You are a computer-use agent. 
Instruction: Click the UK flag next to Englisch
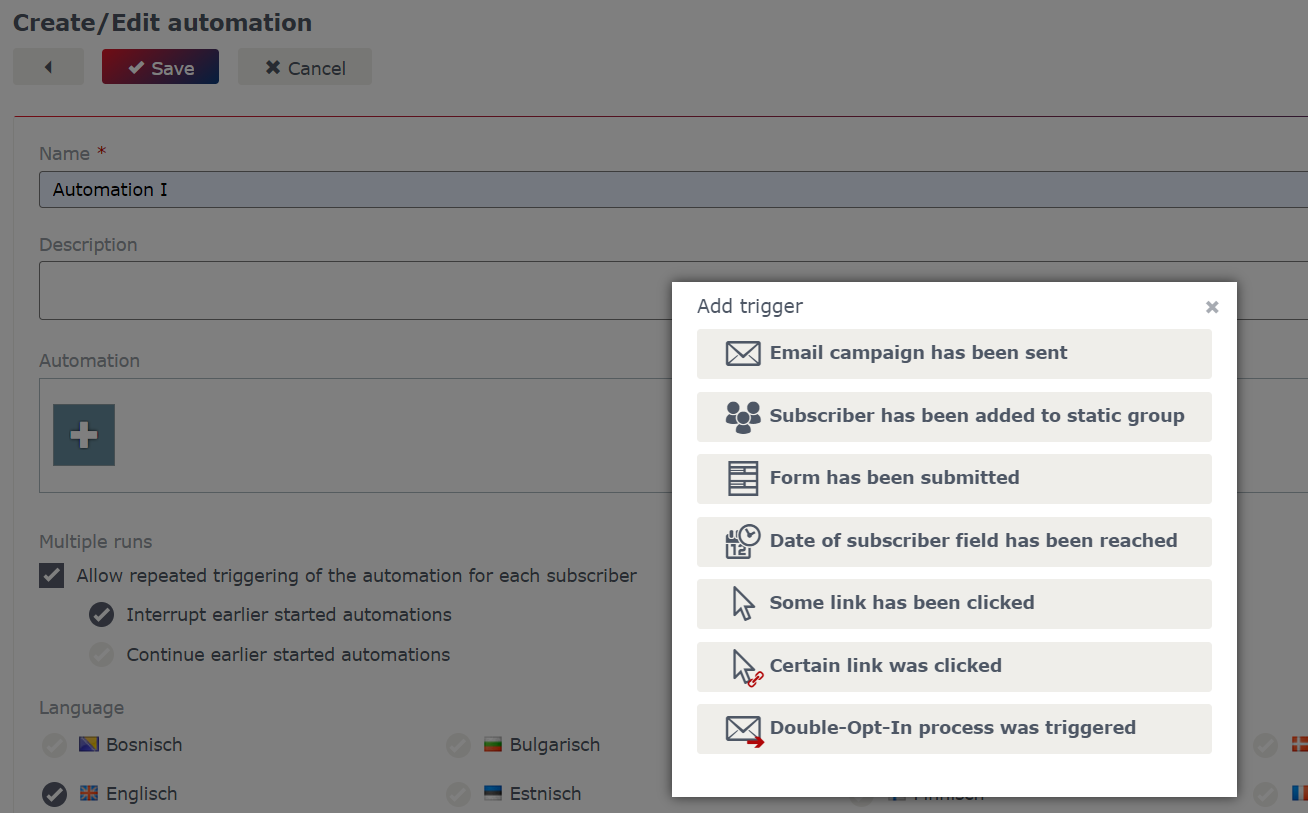89,794
